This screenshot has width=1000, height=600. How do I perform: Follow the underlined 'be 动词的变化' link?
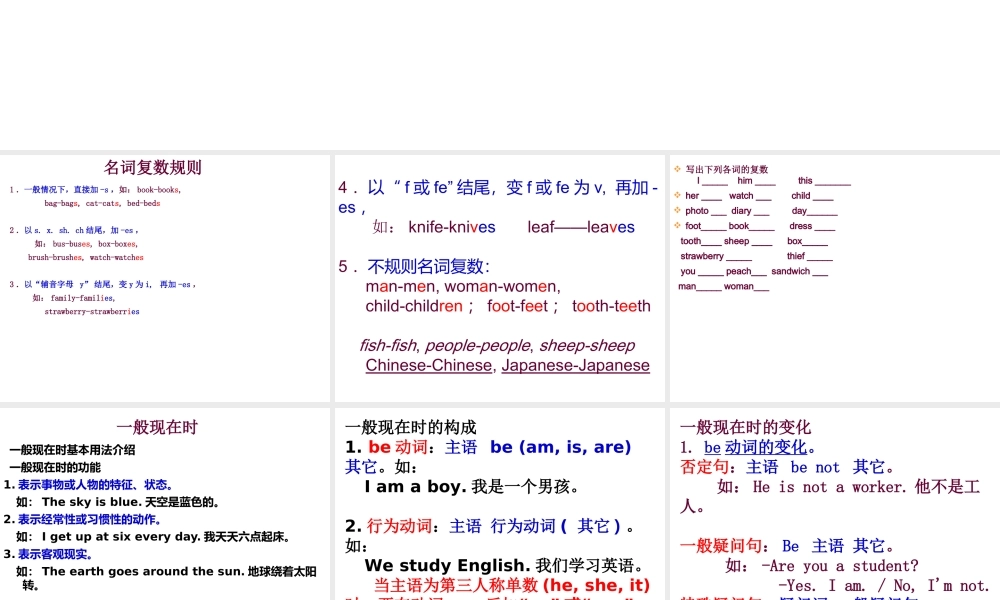pos(755,448)
